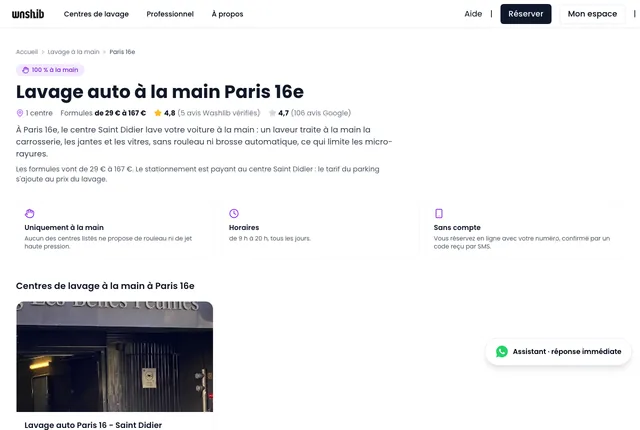Click the Horaires heading

[x=244, y=227]
